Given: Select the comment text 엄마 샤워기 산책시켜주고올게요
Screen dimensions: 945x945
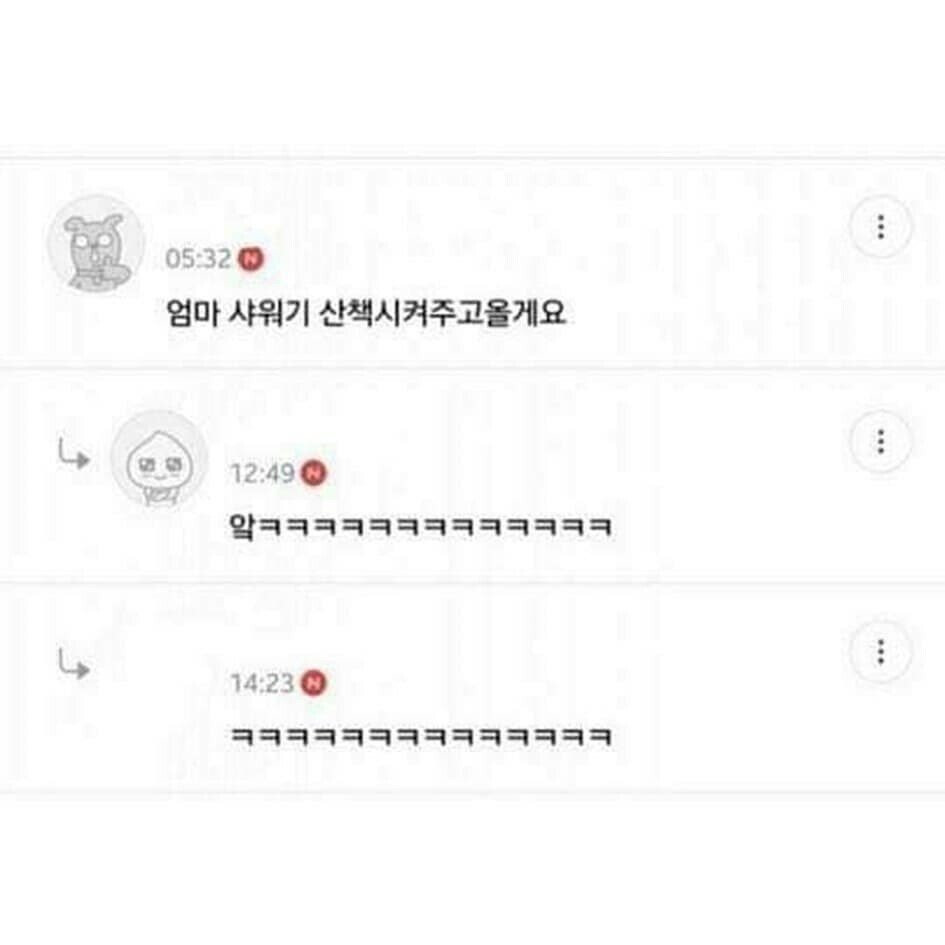Looking at the screenshot, I should click(x=366, y=313).
